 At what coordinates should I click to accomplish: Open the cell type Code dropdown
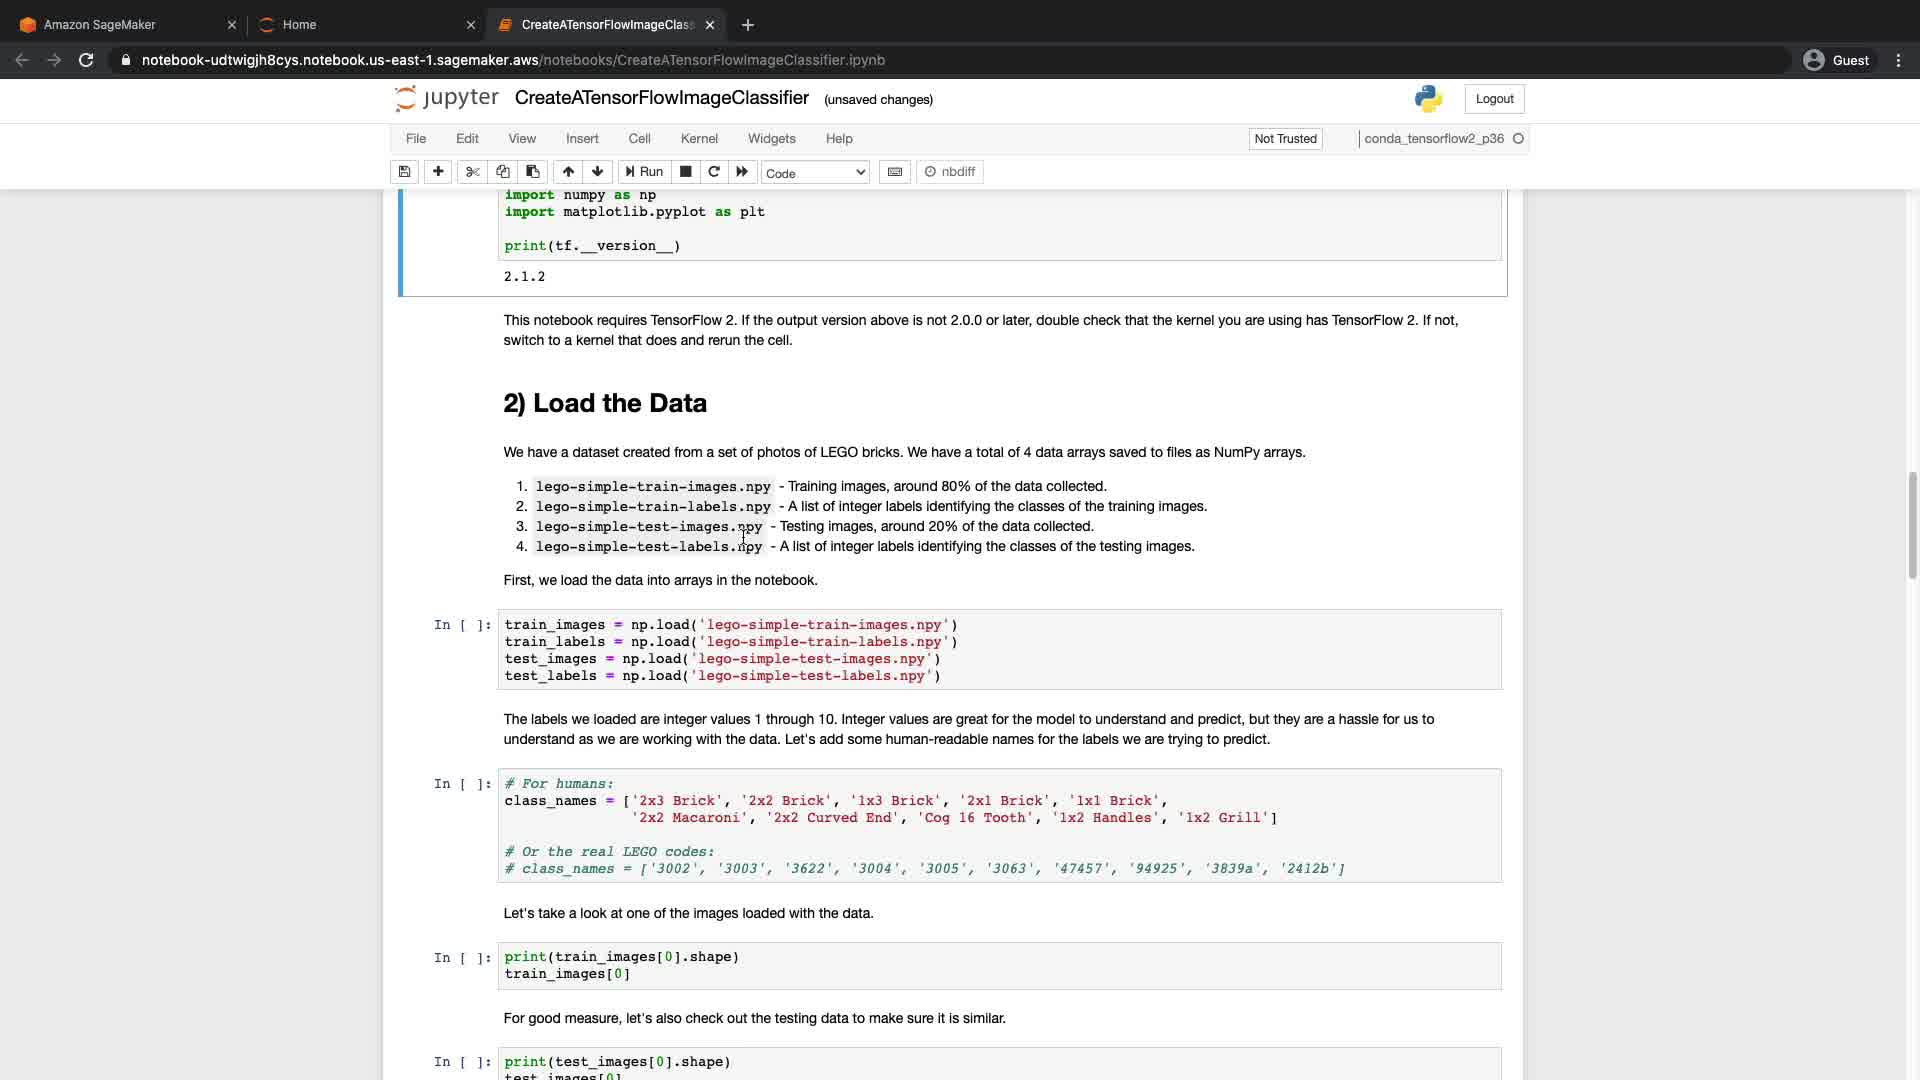(x=815, y=173)
